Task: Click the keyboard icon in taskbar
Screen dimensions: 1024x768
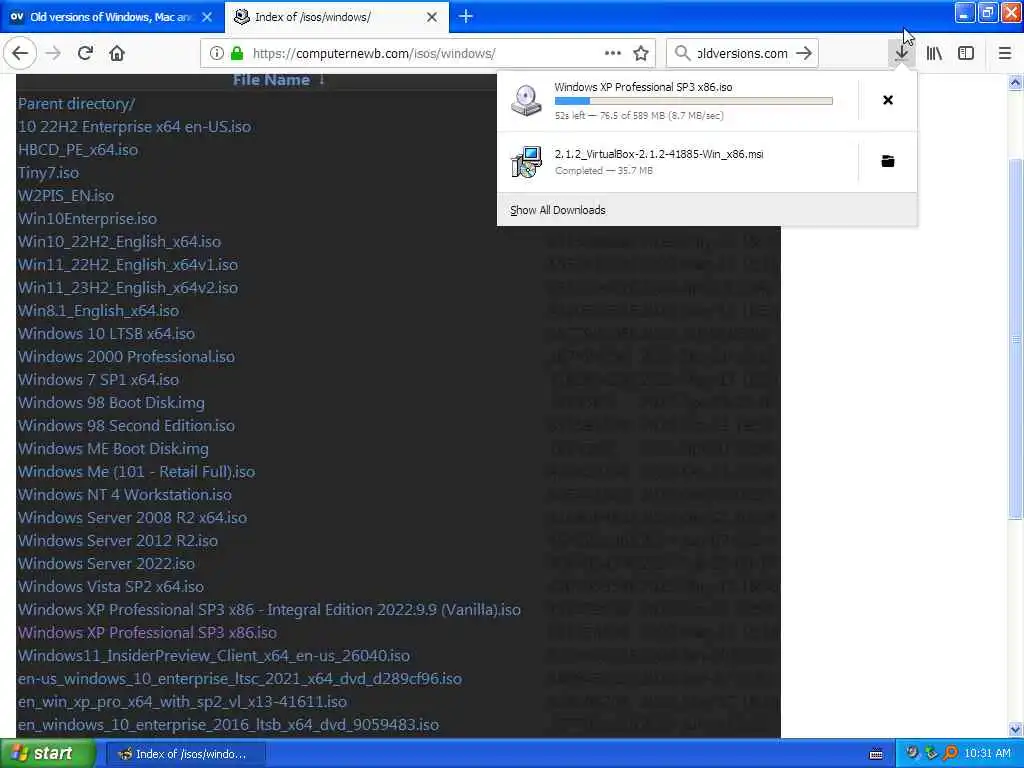Action: (876, 754)
